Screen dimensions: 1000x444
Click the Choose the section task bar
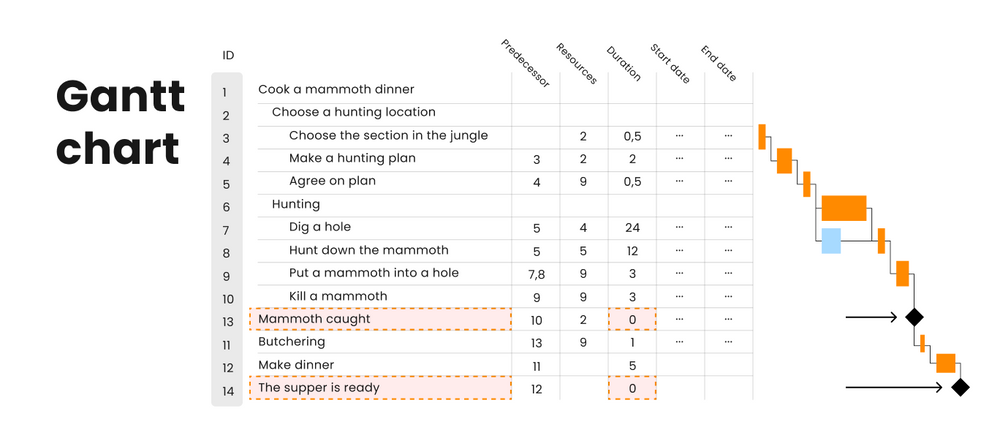pyautogui.click(x=762, y=137)
